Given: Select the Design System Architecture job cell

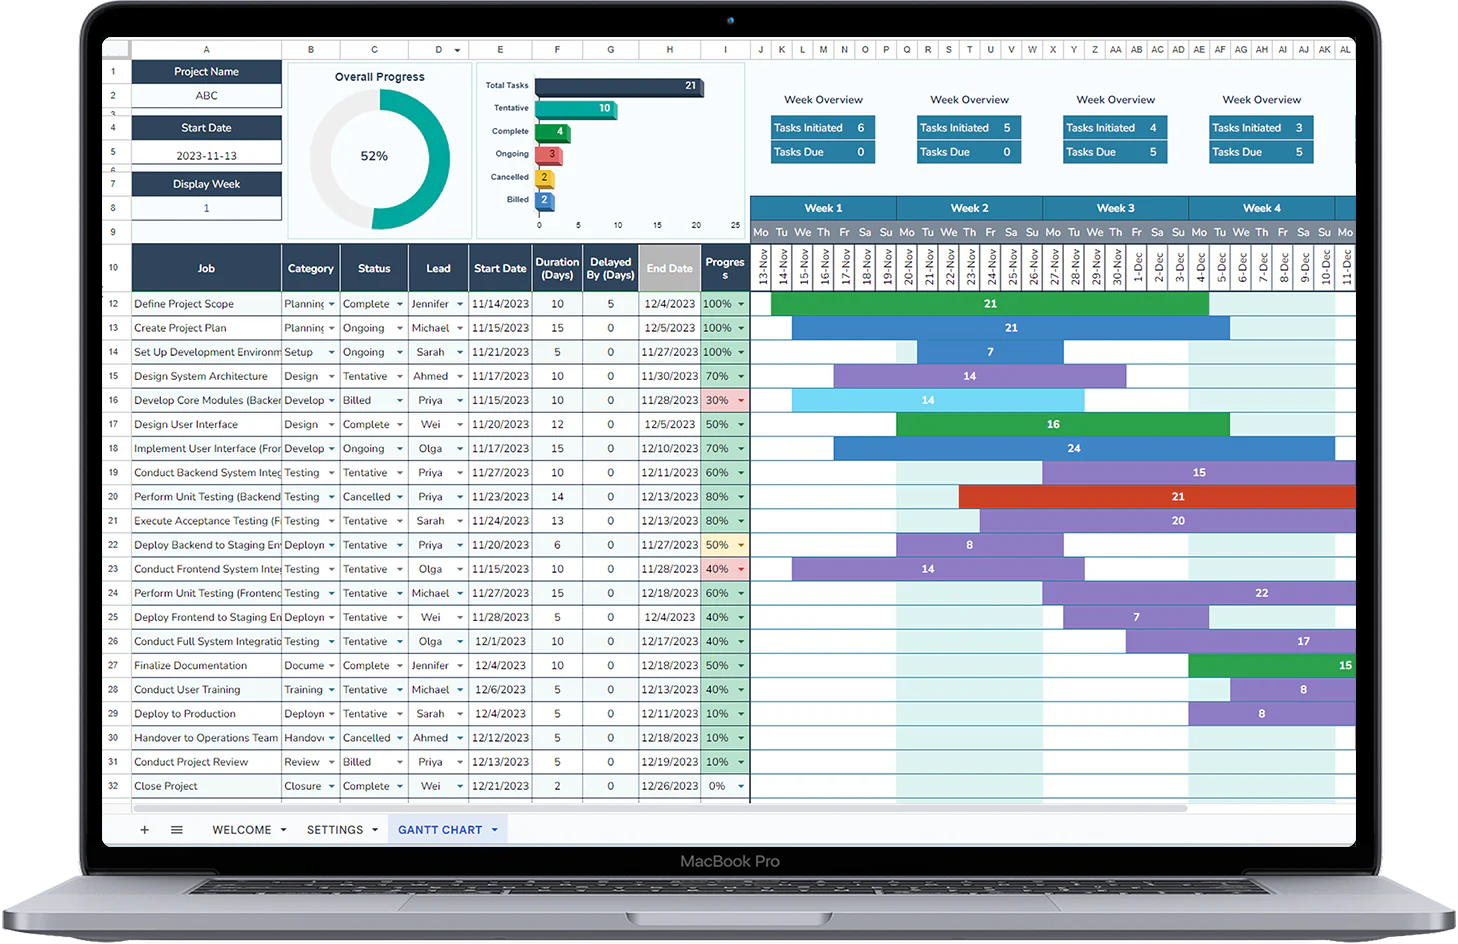Looking at the screenshot, I should (206, 376).
